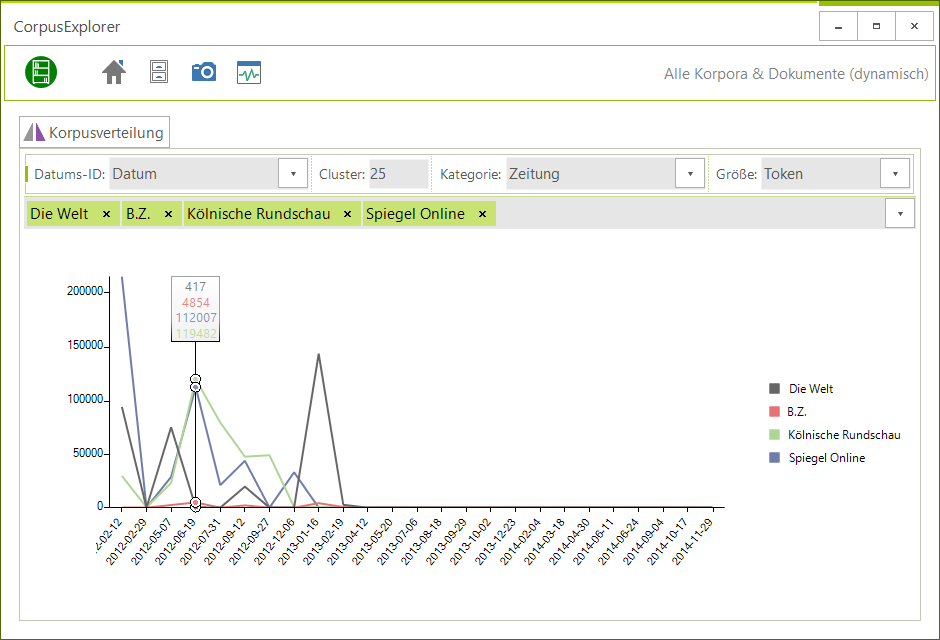Open the newspaper selection dropdown arrow
940x640 pixels.
900,214
